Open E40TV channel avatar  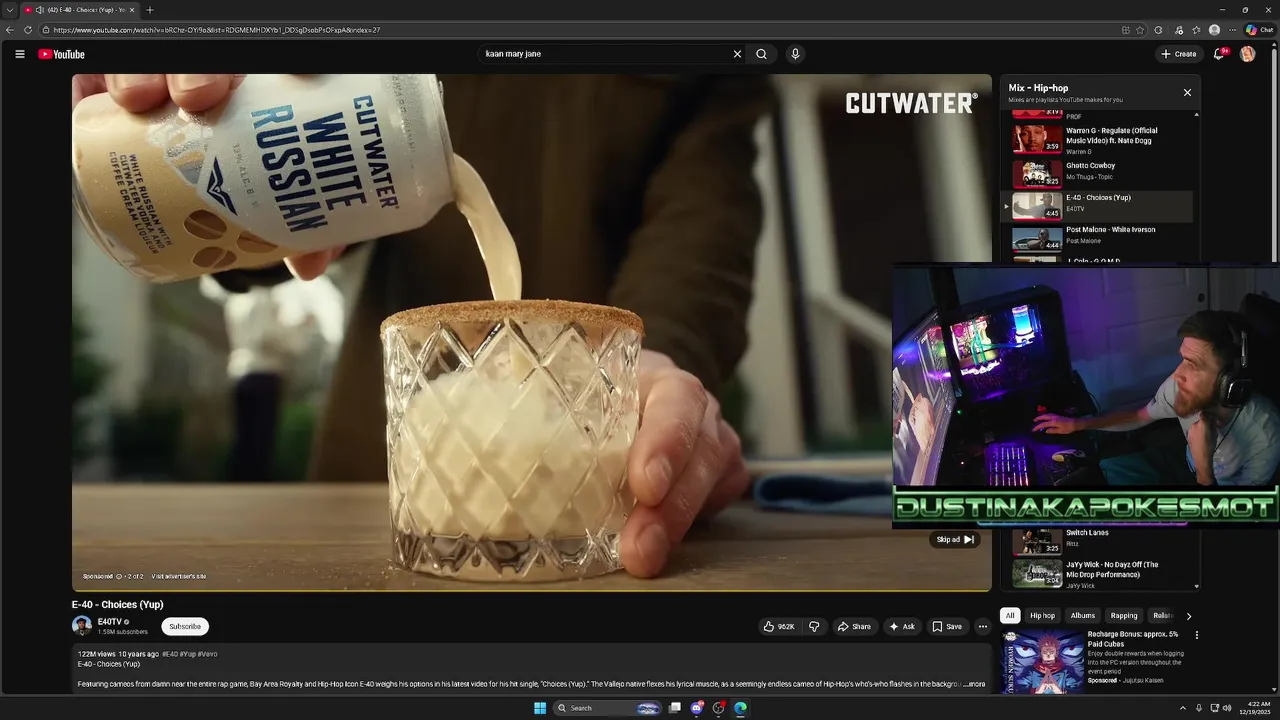[x=82, y=626]
